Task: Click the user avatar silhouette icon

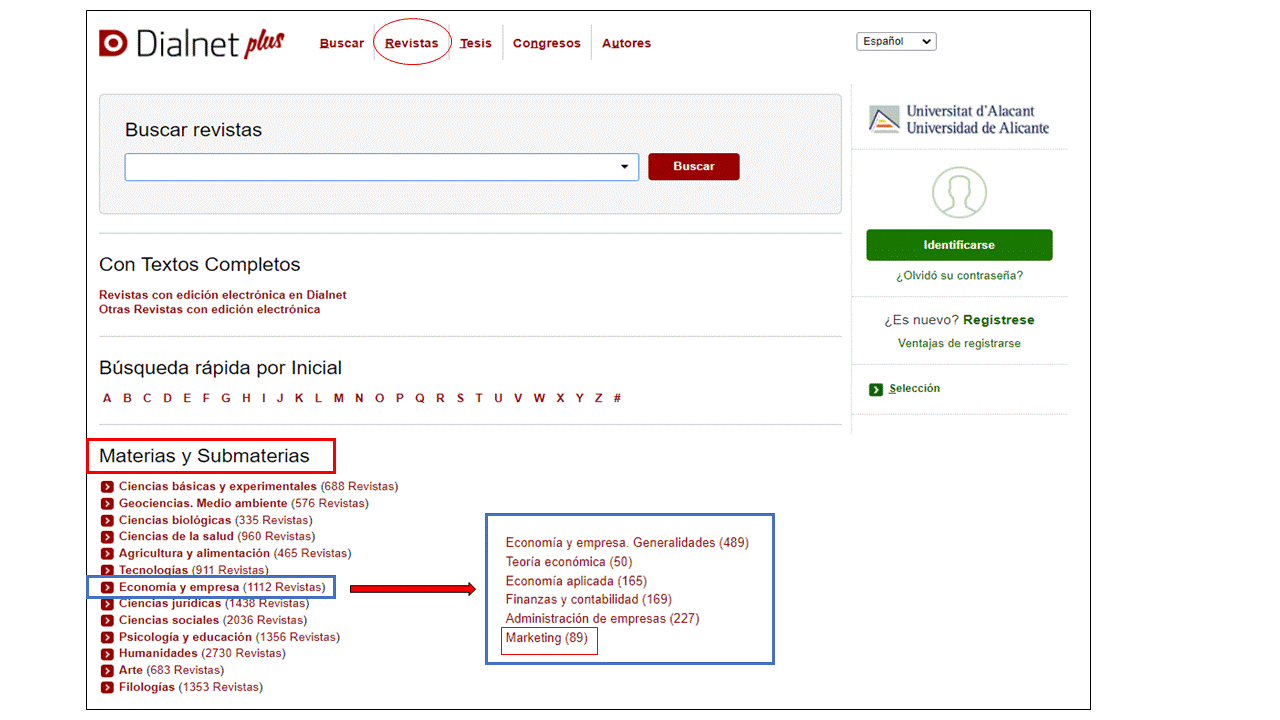Action: coord(959,192)
